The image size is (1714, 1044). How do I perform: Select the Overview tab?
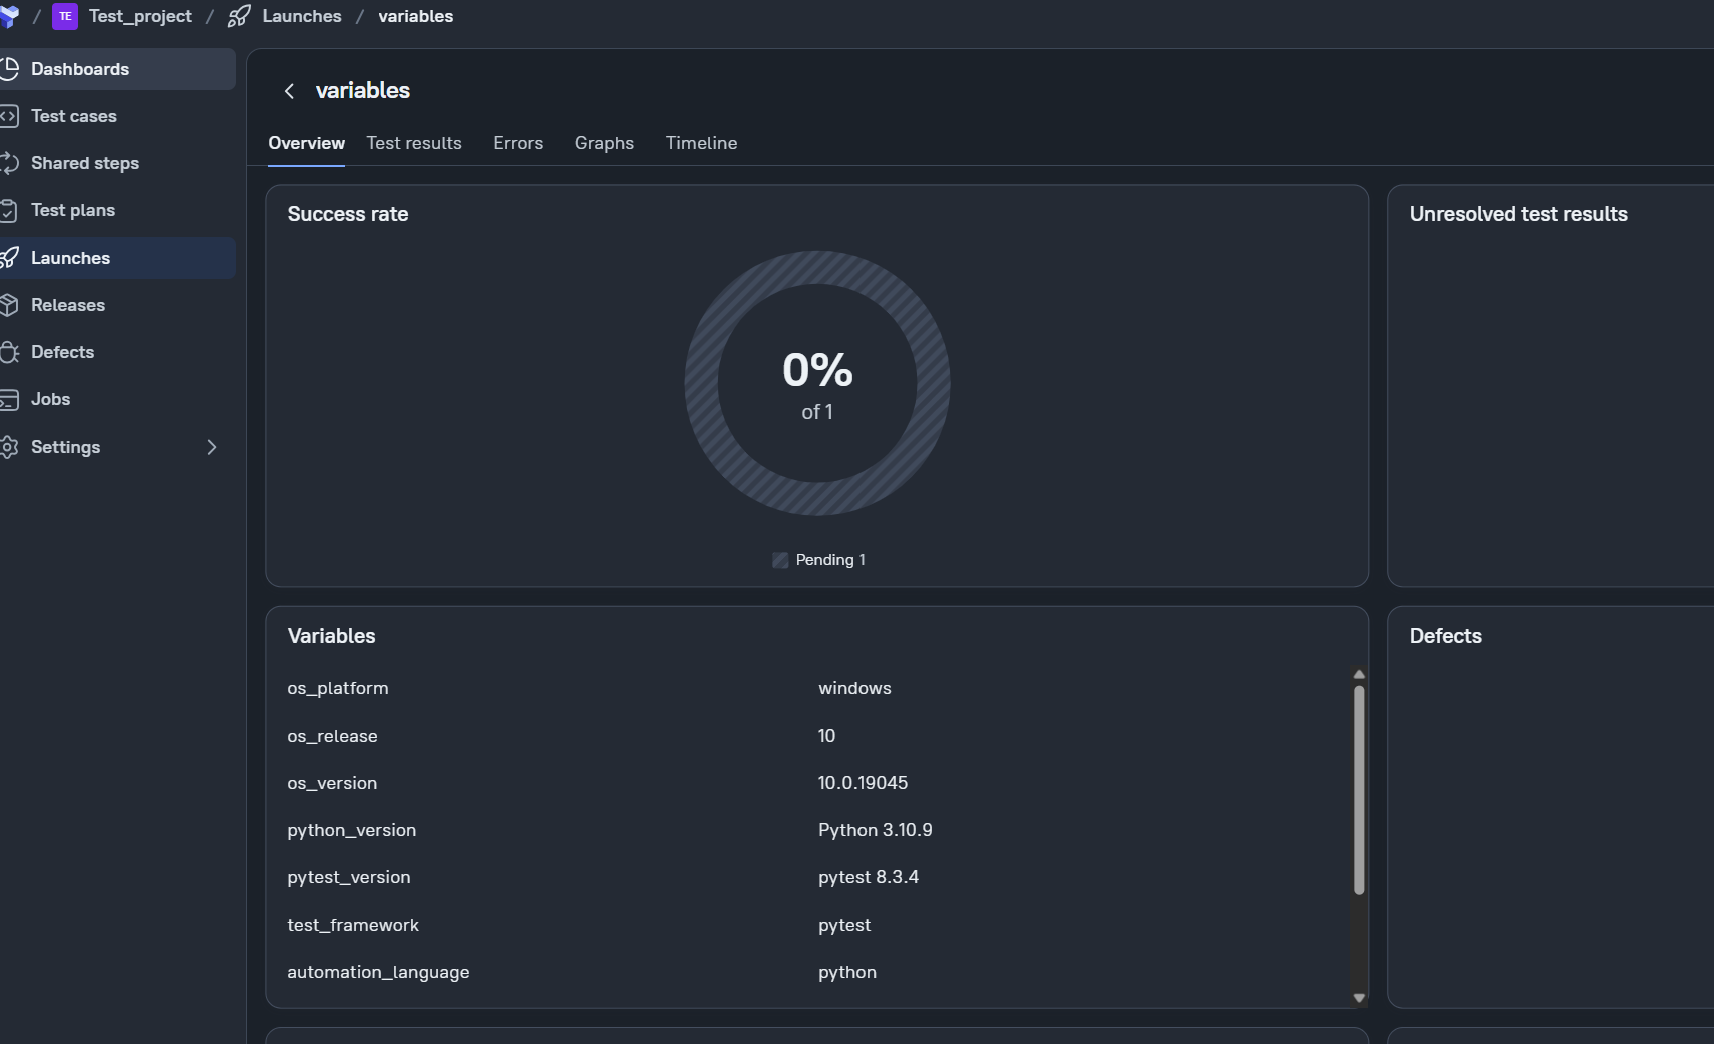pyautogui.click(x=306, y=143)
